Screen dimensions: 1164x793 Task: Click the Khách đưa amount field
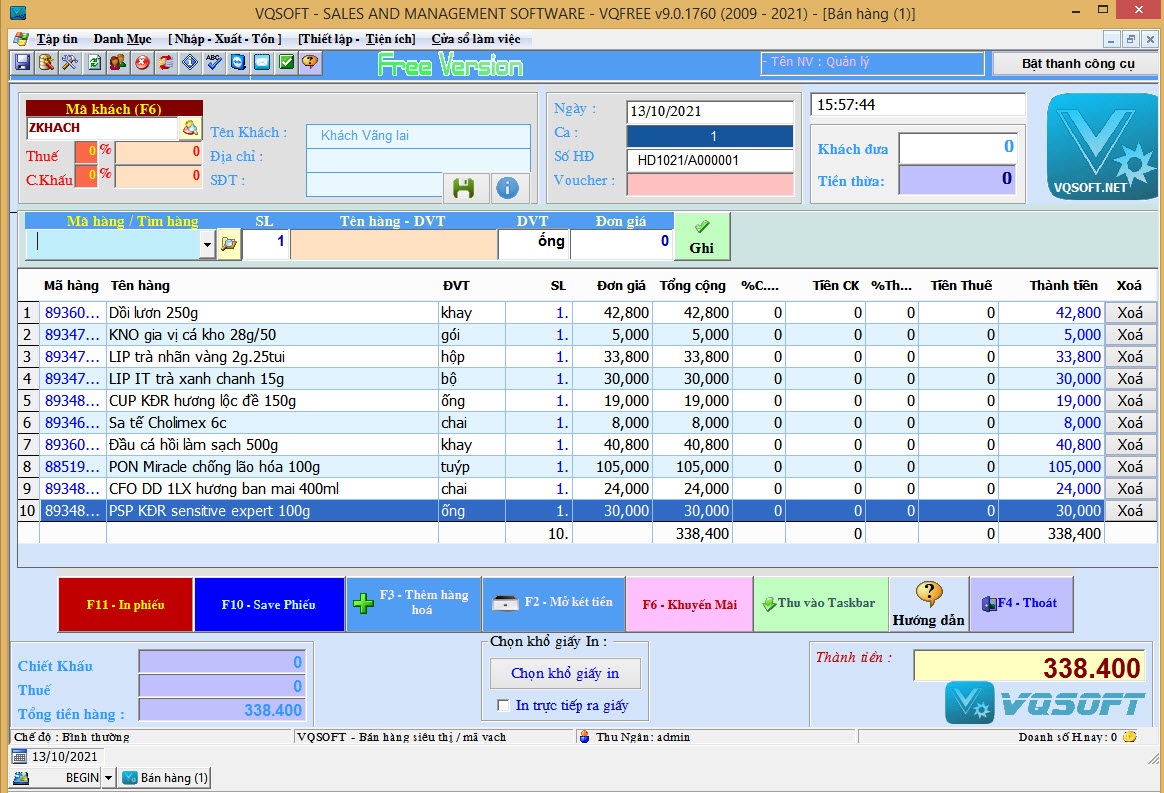click(x=958, y=147)
